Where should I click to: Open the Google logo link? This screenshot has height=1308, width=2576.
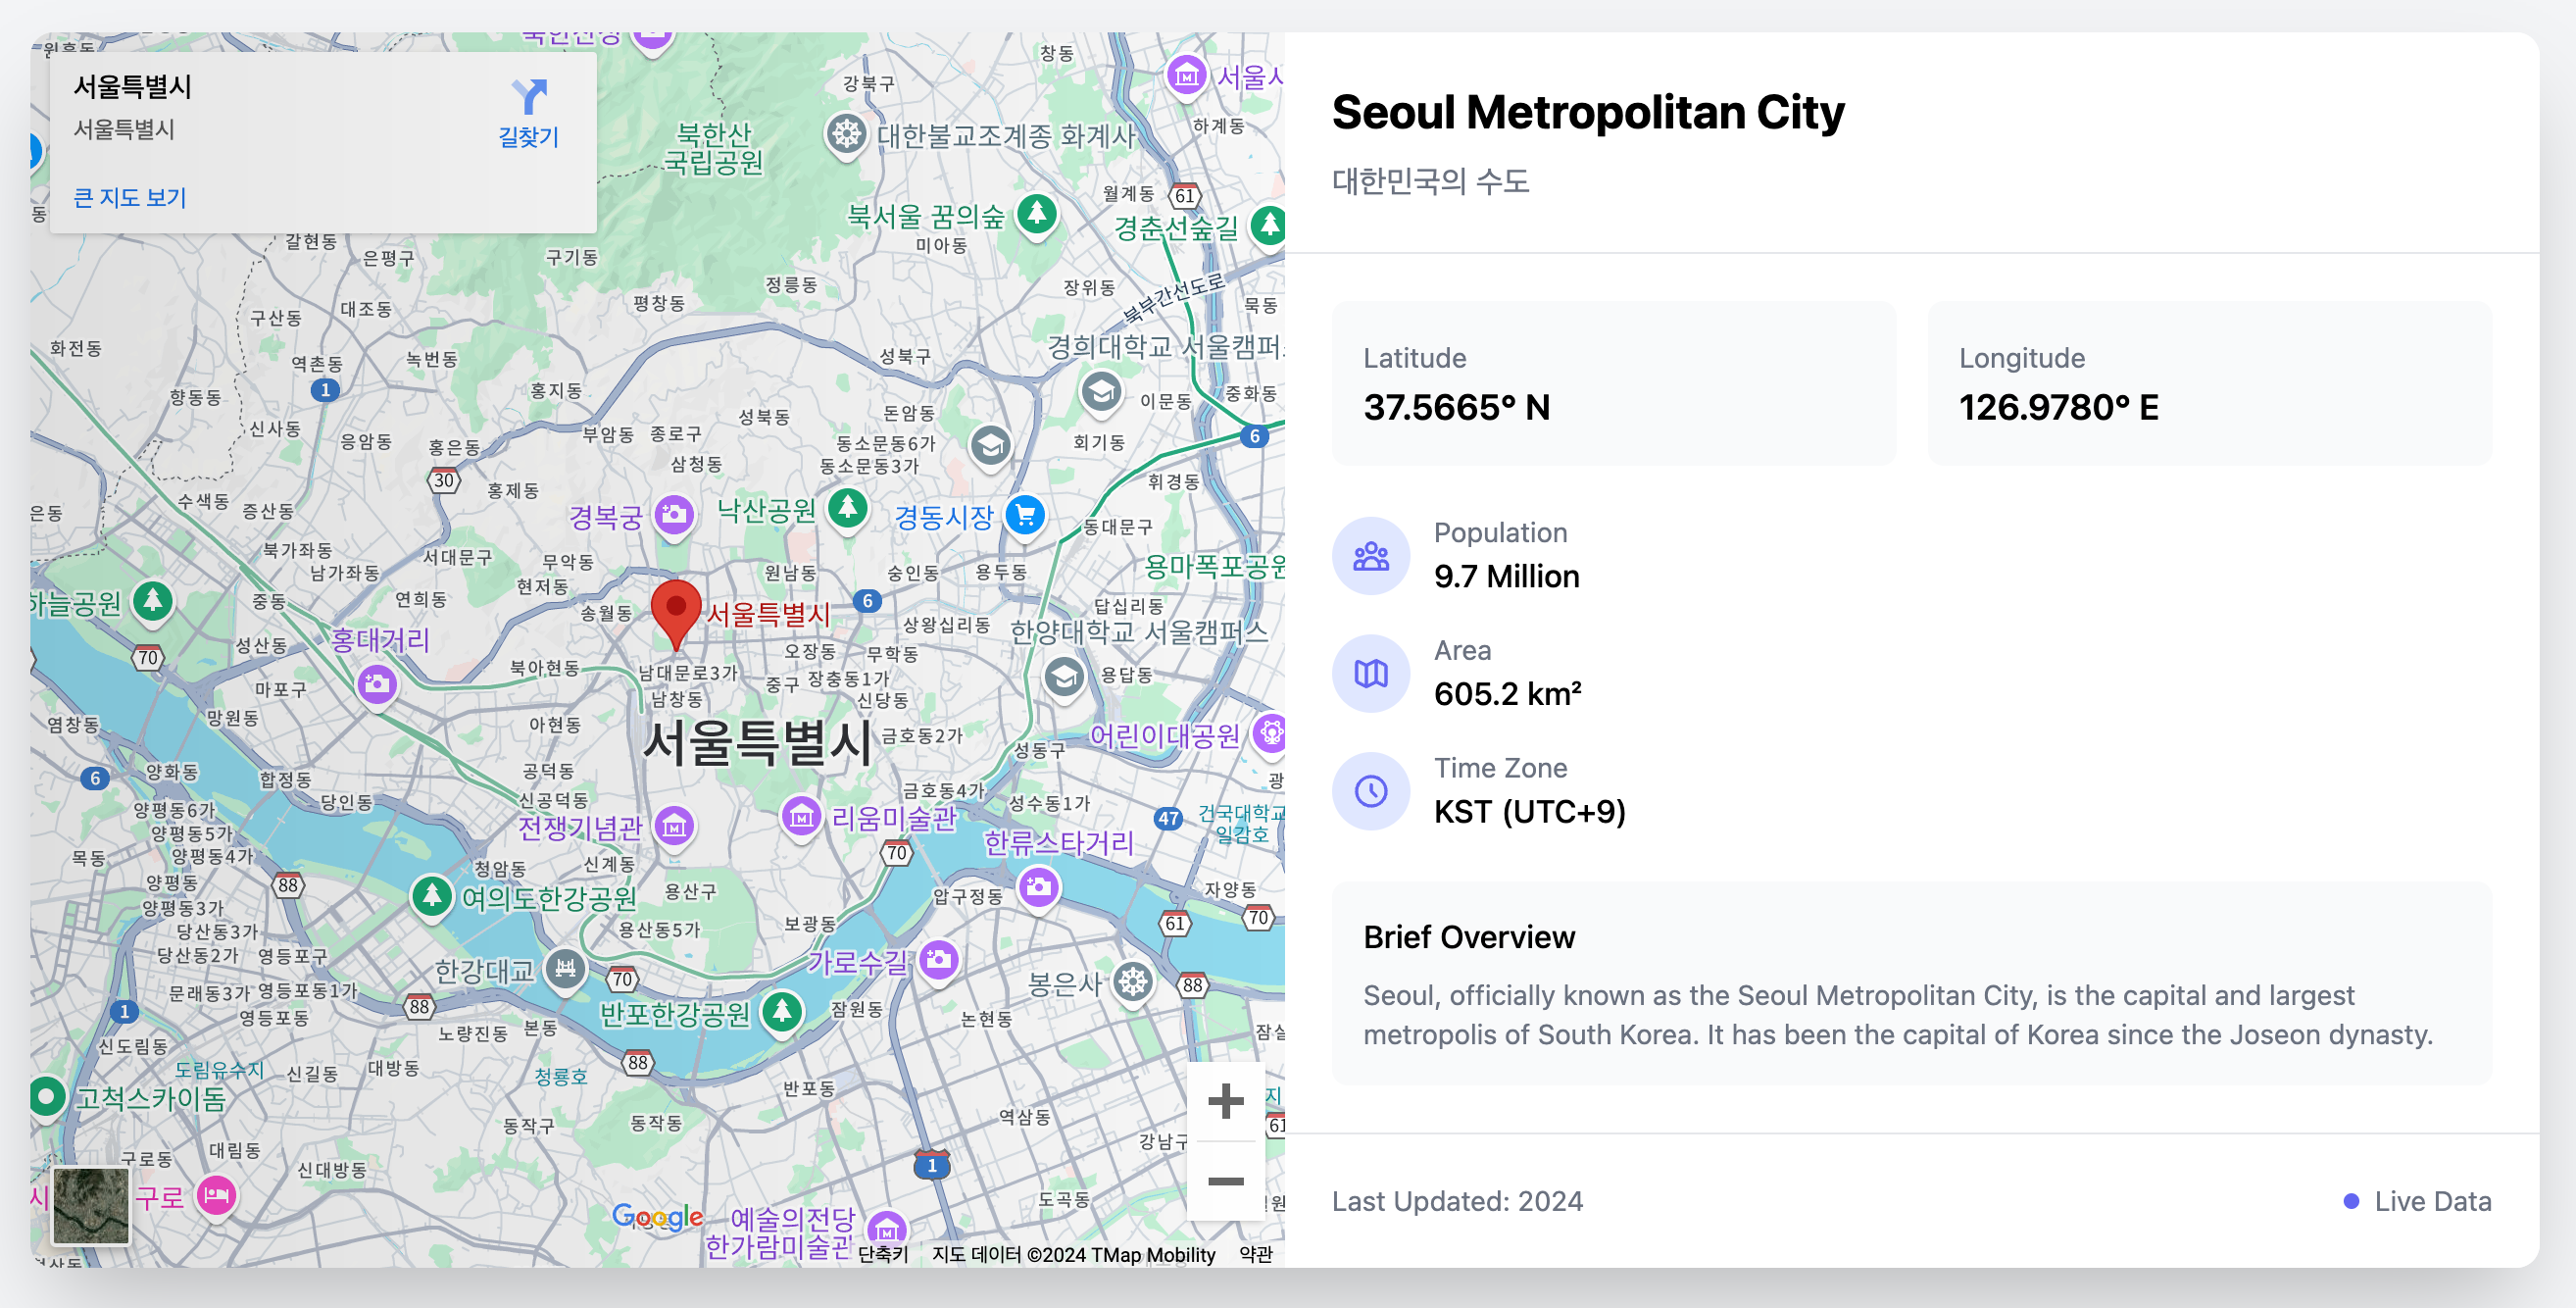point(657,1217)
